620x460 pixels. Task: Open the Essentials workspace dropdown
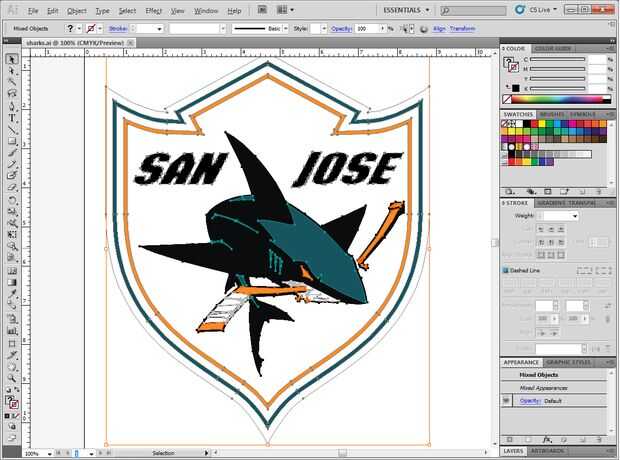(x=406, y=10)
